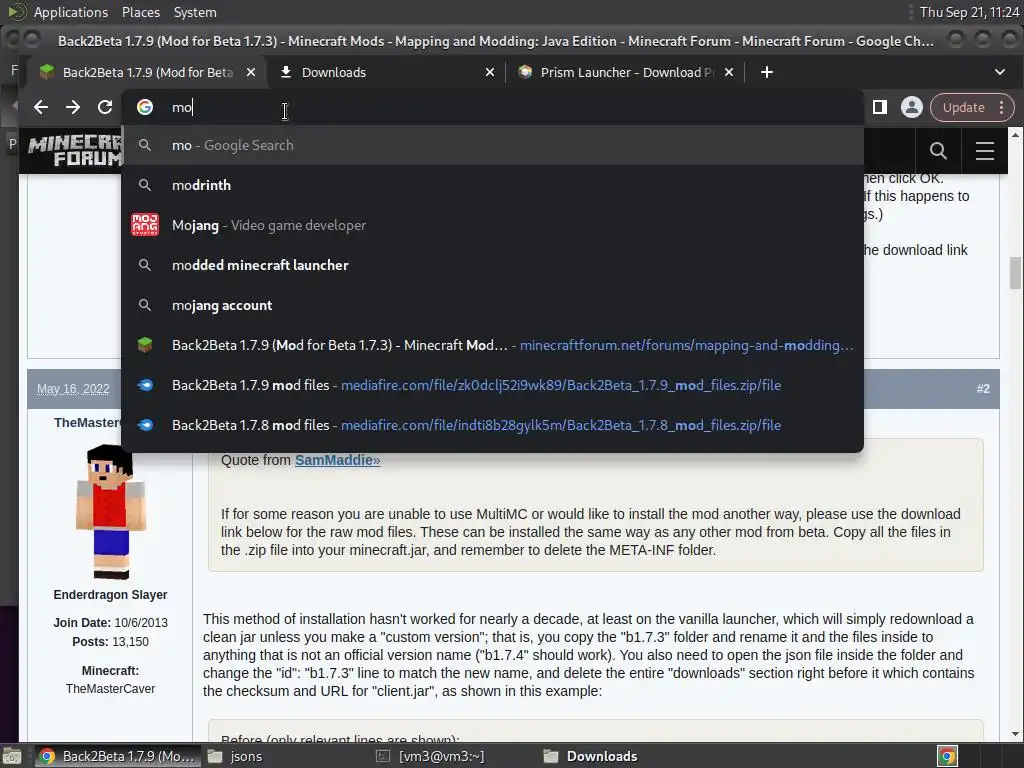
Task: Close the Back2Beta tab
Action: coord(251,72)
